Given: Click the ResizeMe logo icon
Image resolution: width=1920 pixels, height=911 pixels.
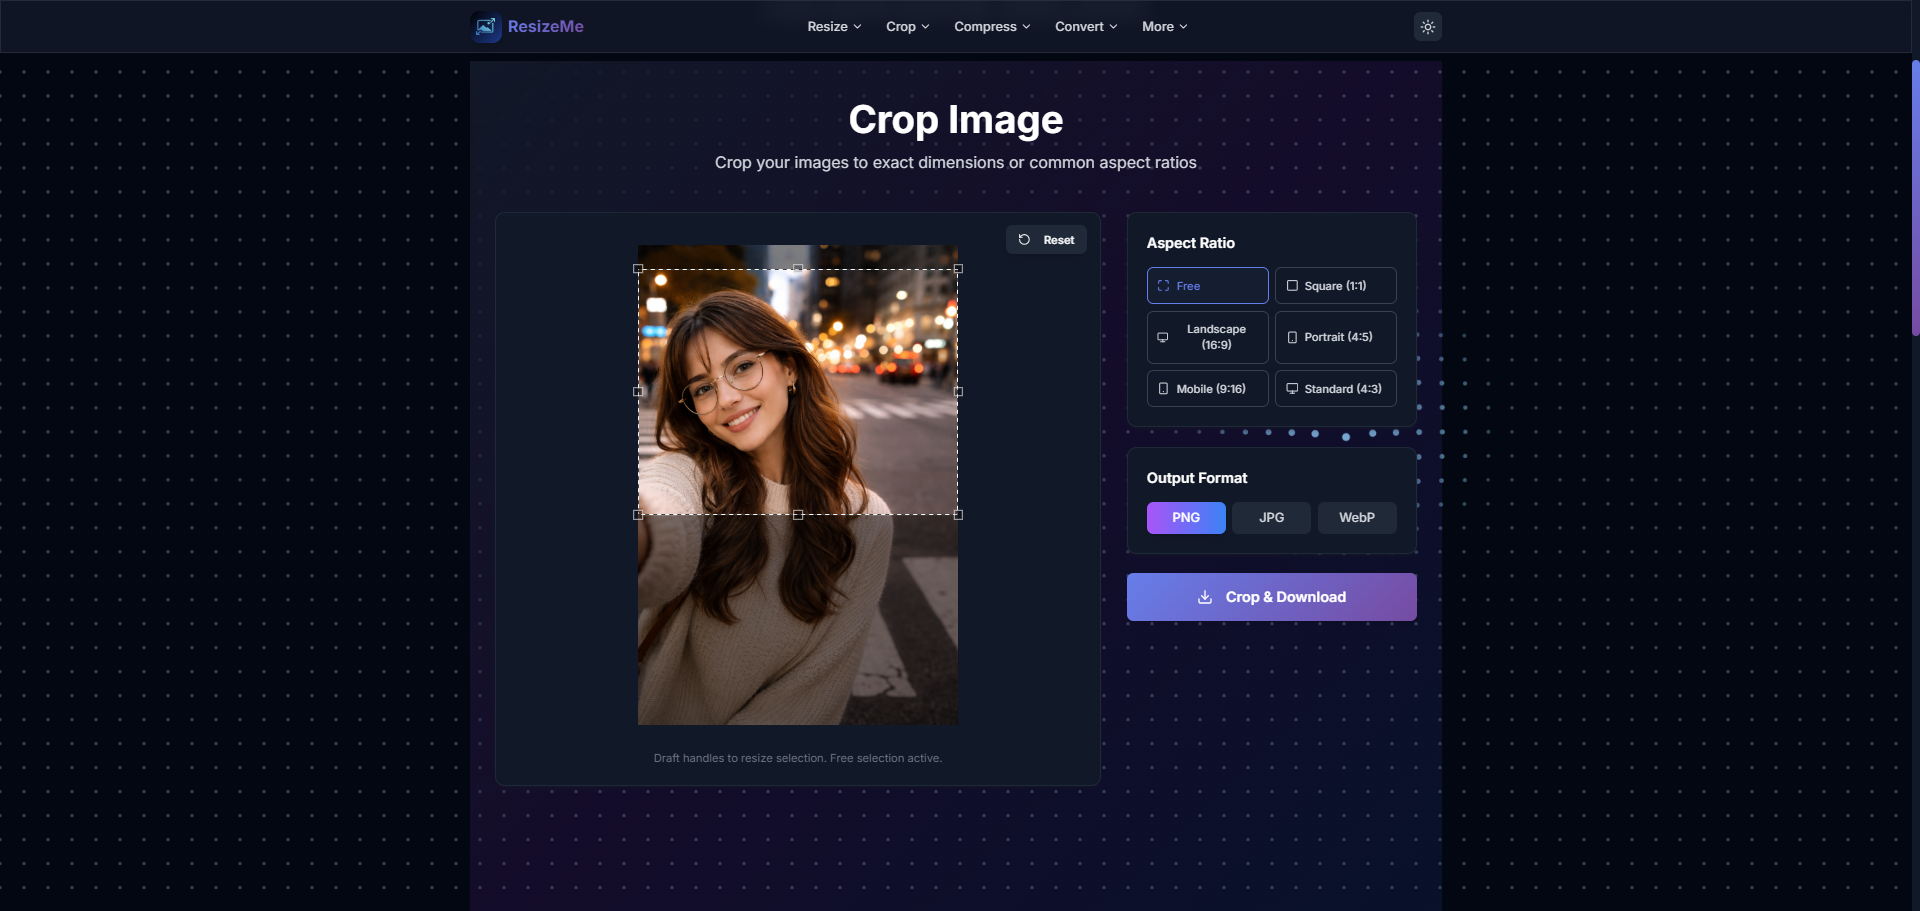Looking at the screenshot, I should 486,27.
